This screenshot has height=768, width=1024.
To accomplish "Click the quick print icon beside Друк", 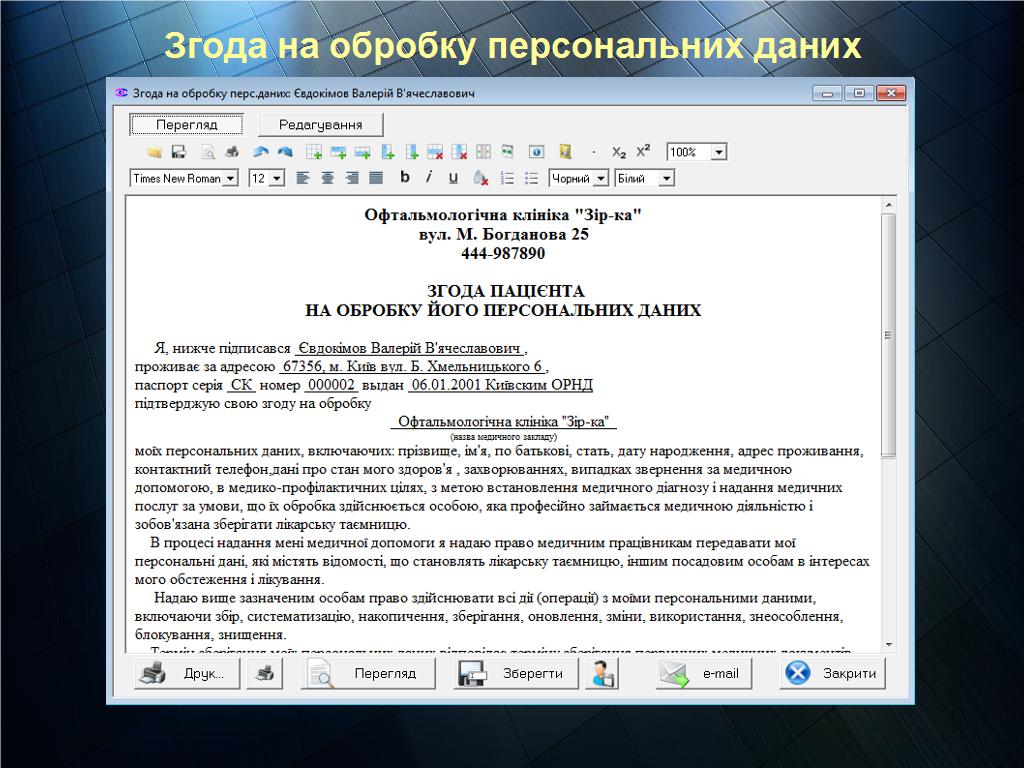I will pyautogui.click(x=265, y=674).
